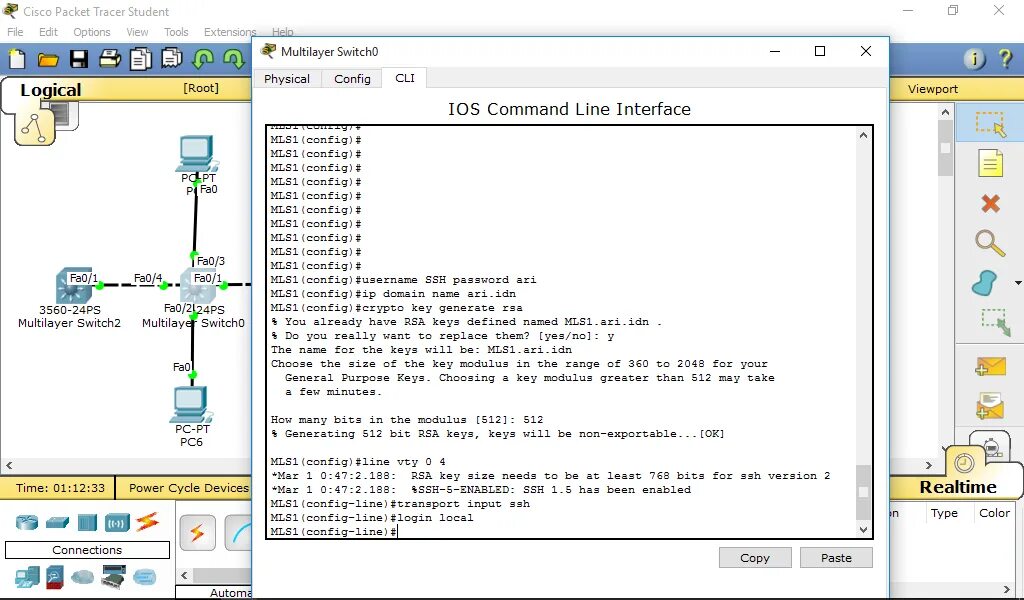
Task: Save the project with the floppy disk icon
Action: (79, 59)
